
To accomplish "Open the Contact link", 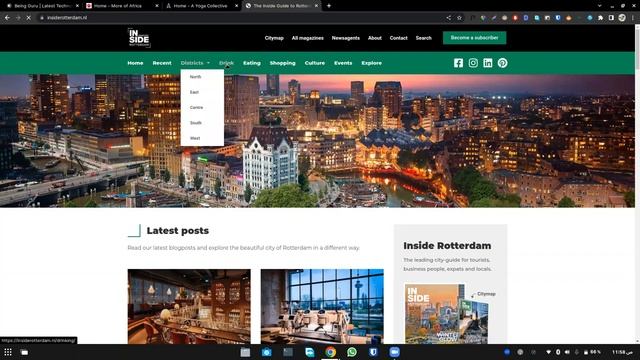I will [398, 38].
